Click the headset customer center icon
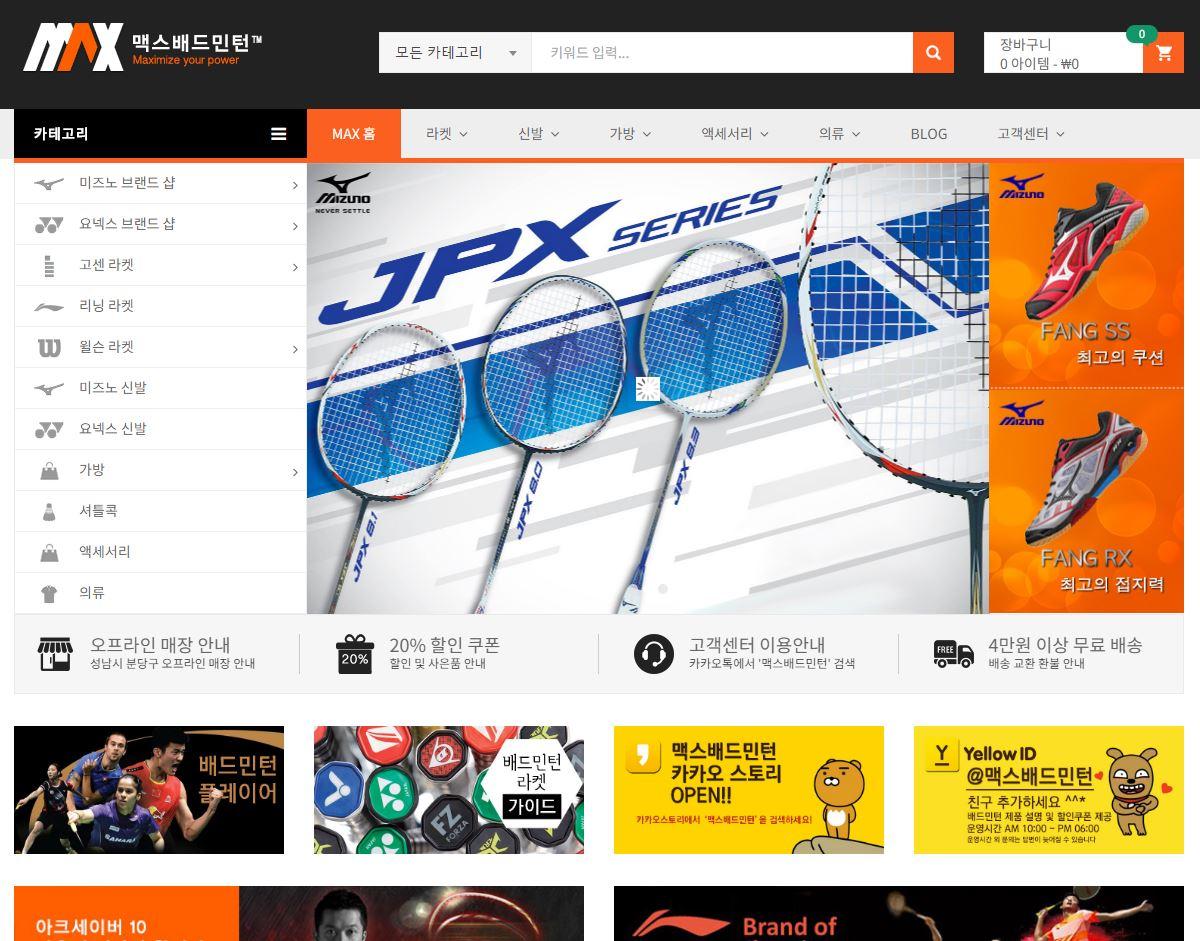Image resolution: width=1200 pixels, height=941 pixels. click(654, 654)
